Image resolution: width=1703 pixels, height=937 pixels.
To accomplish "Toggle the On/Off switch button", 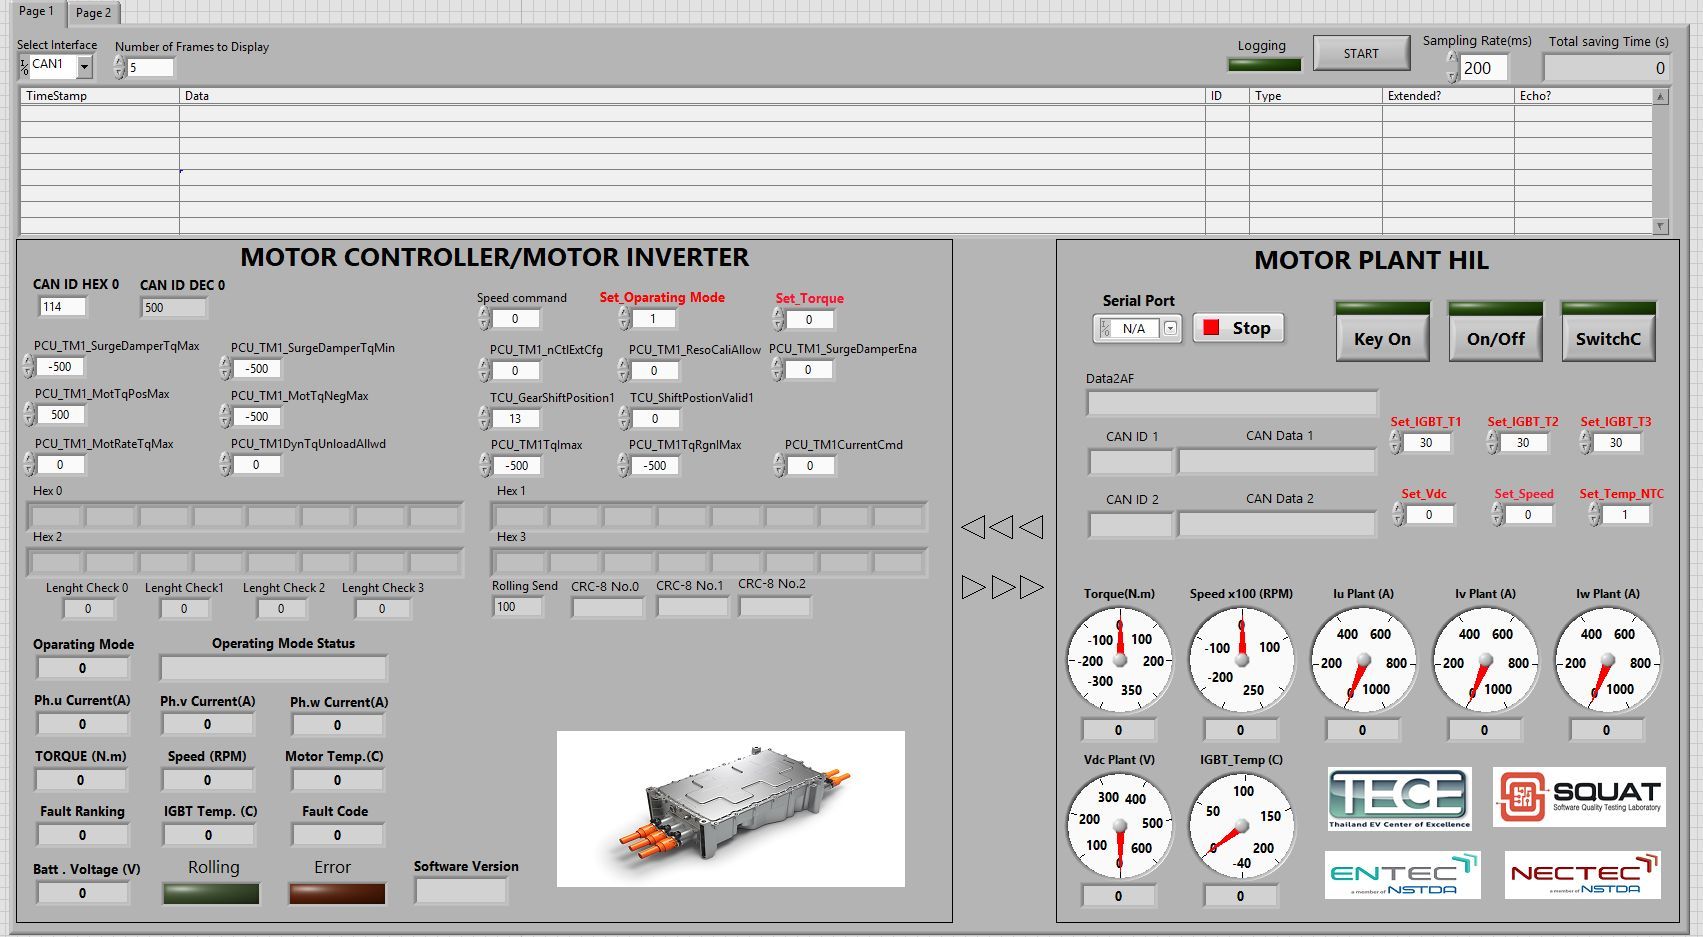I will coord(1495,339).
